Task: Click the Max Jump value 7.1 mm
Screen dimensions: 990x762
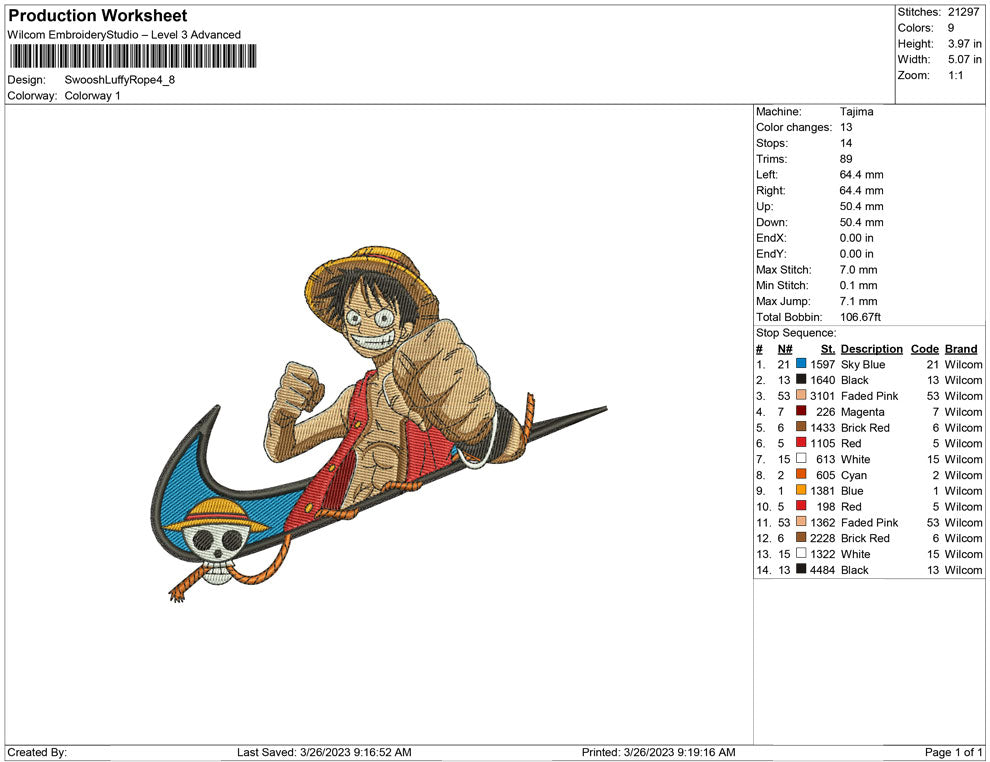Action: 858,301
